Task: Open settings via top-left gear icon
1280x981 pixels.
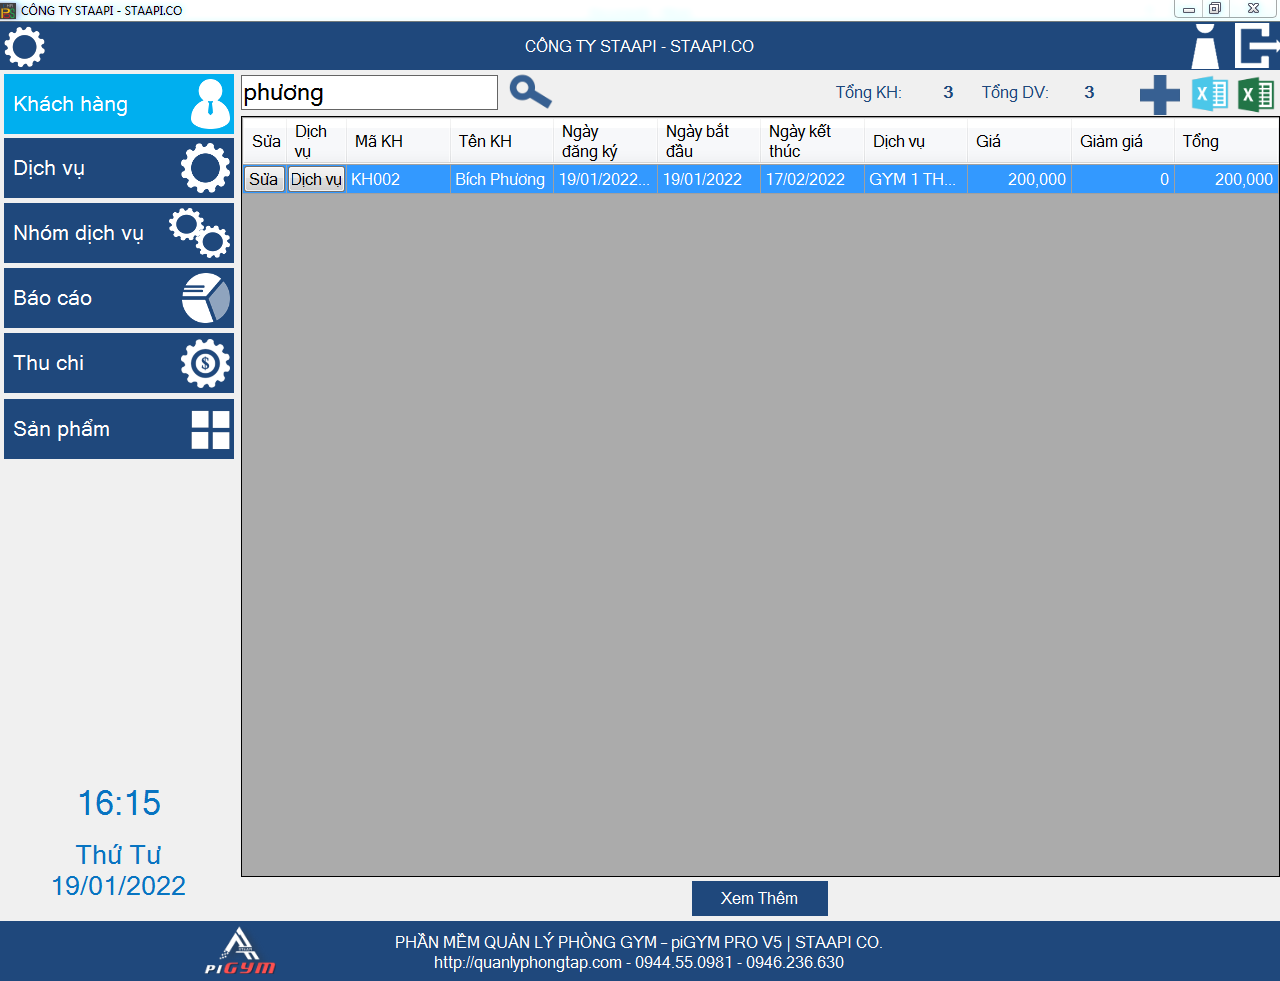Action: (25, 47)
